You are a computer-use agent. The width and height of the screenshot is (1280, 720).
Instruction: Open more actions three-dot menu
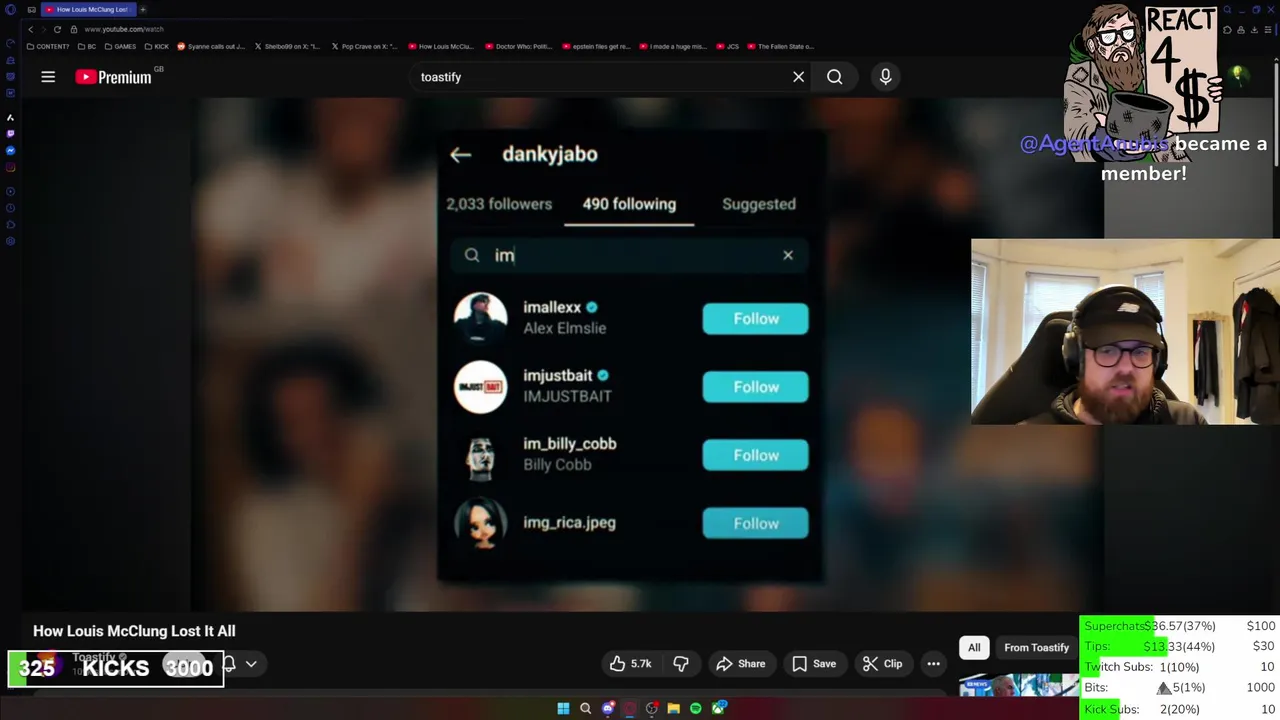pos(933,664)
